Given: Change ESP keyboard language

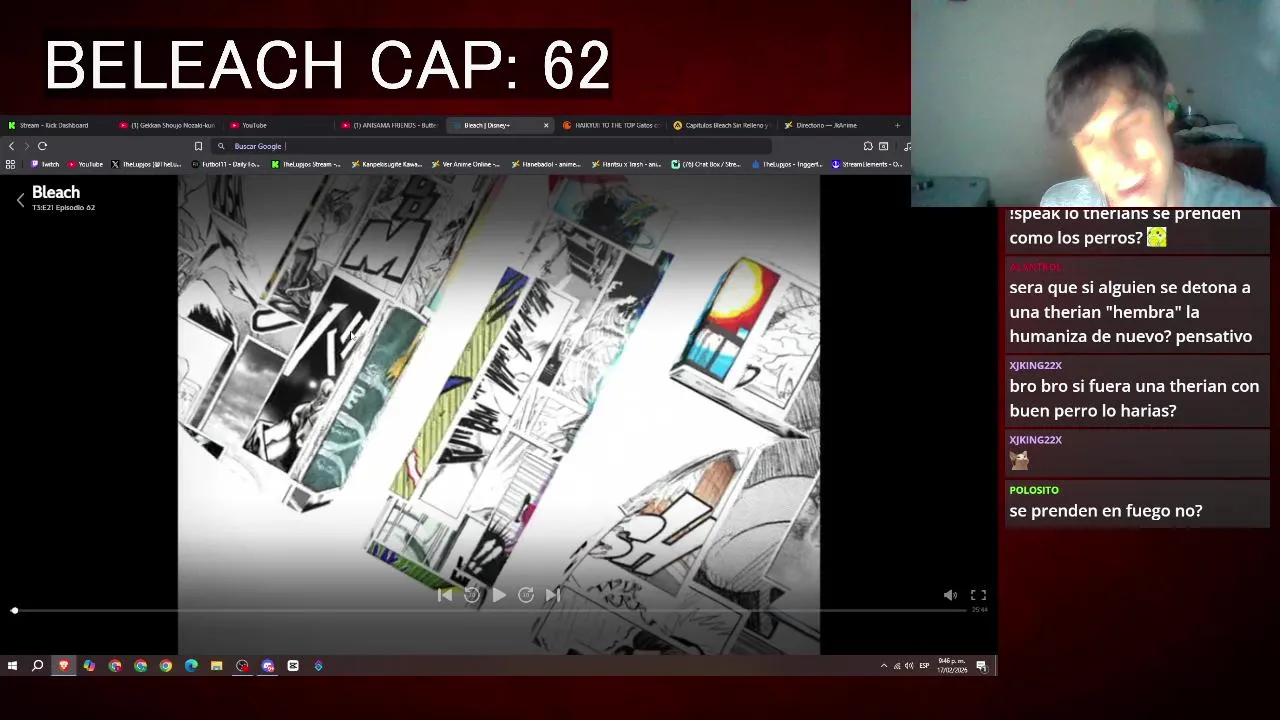Looking at the screenshot, I should [924, 666].
